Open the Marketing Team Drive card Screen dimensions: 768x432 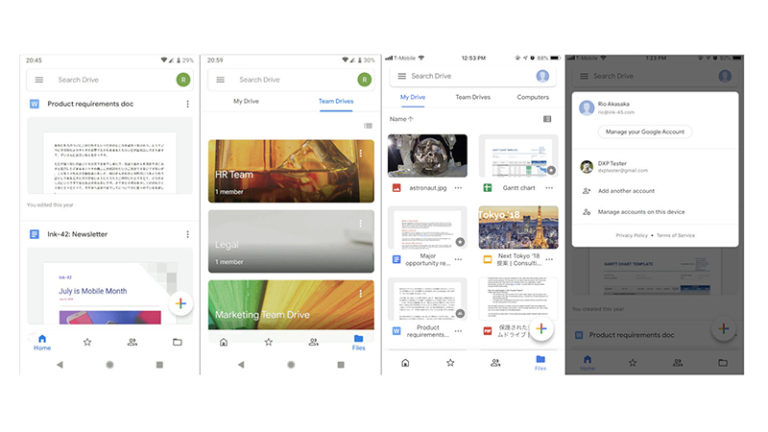pyautogui.click(x=291, y=305)
